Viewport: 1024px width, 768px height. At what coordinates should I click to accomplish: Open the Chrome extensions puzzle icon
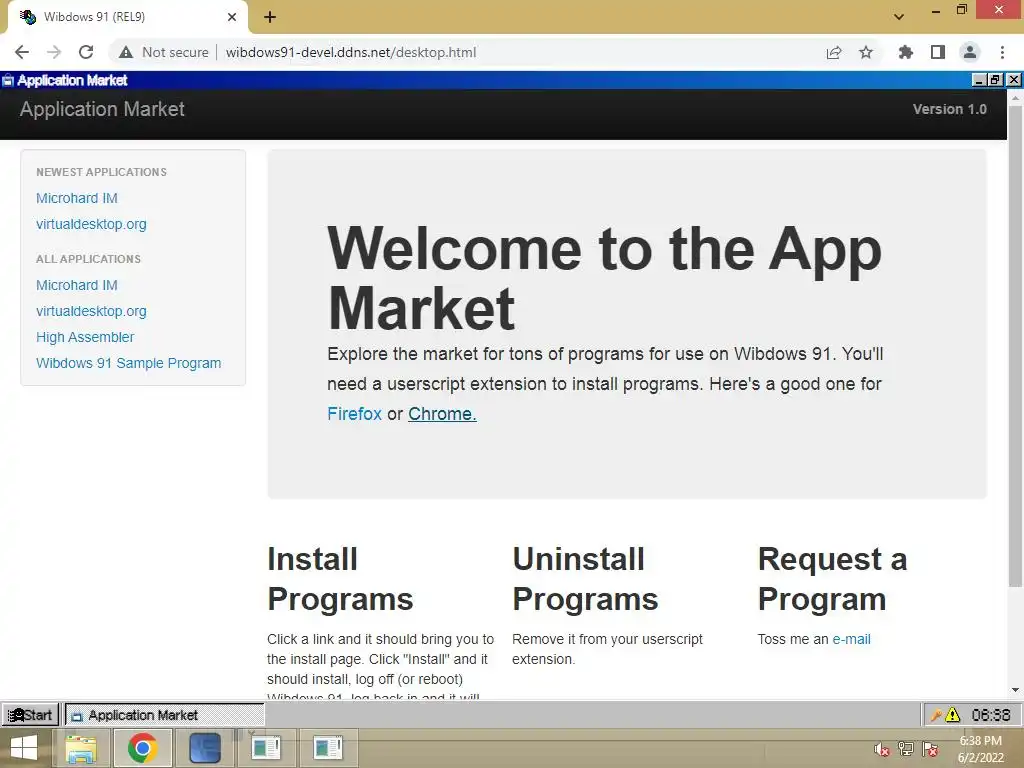point(905,52)
